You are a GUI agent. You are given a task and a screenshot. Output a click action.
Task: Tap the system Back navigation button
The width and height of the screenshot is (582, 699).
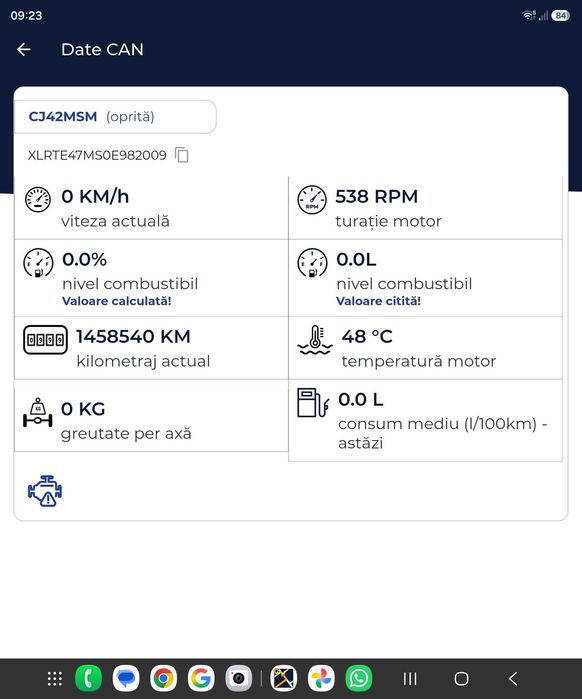point(513,679)
